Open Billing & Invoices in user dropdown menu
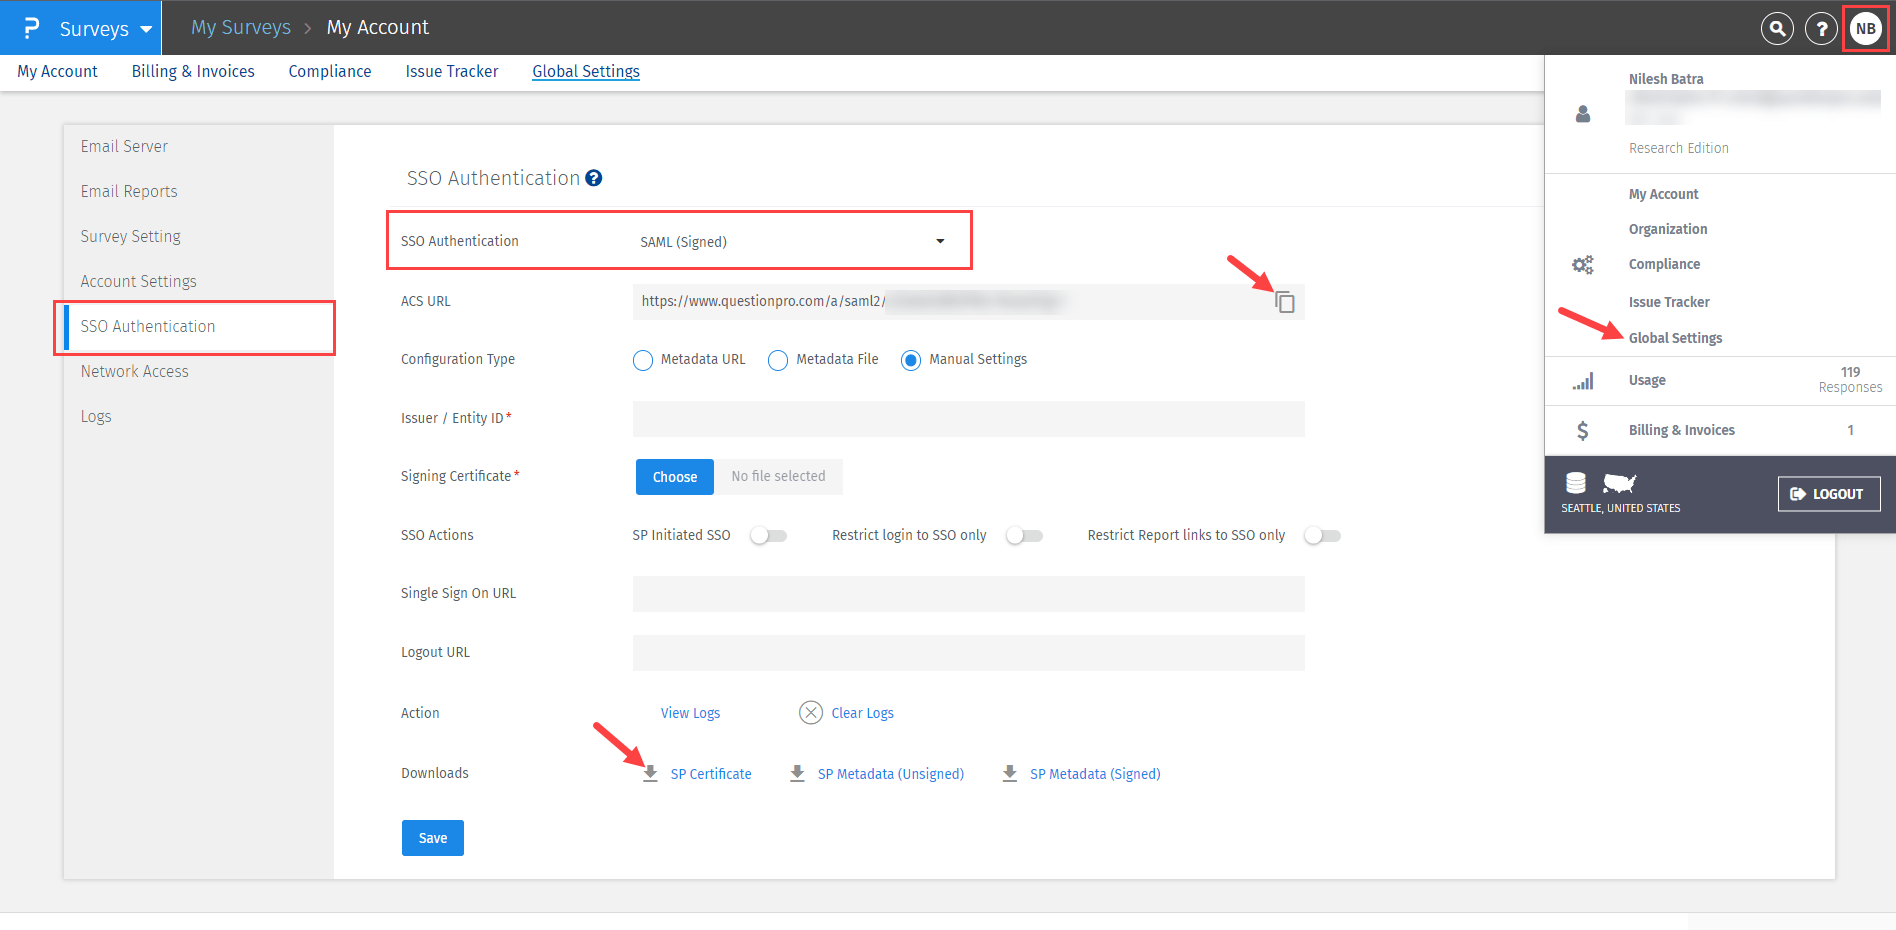Screen dimensions: 1896x930 coord(1682,430)
